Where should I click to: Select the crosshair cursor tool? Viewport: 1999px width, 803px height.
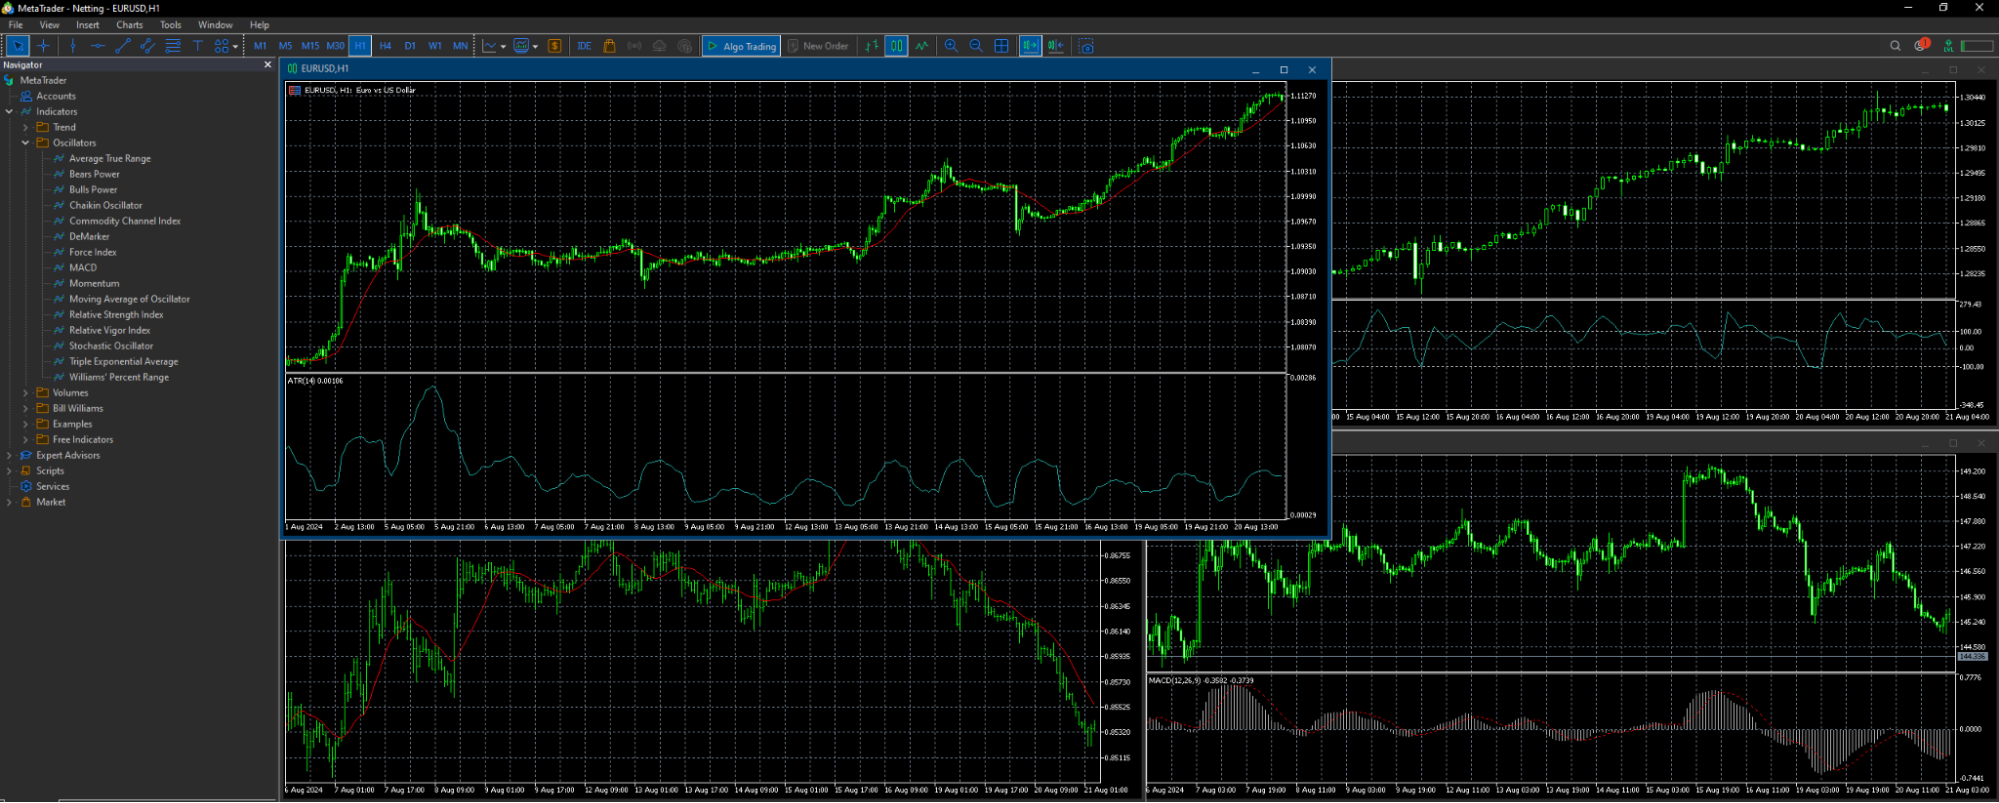click(x=43, y=46)
